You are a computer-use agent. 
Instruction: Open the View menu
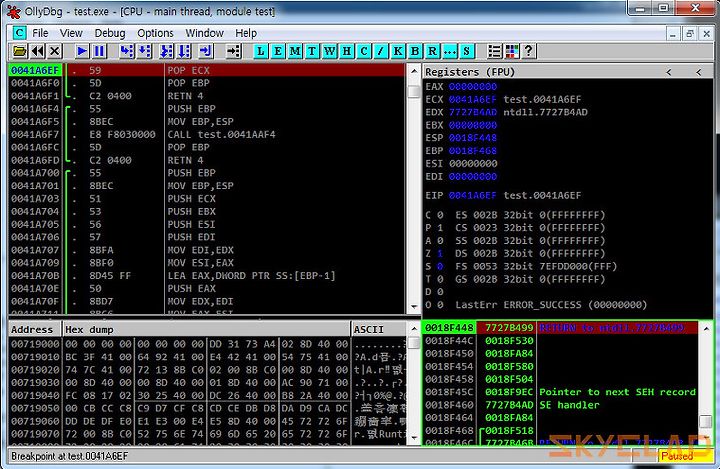tap(71, 33)
